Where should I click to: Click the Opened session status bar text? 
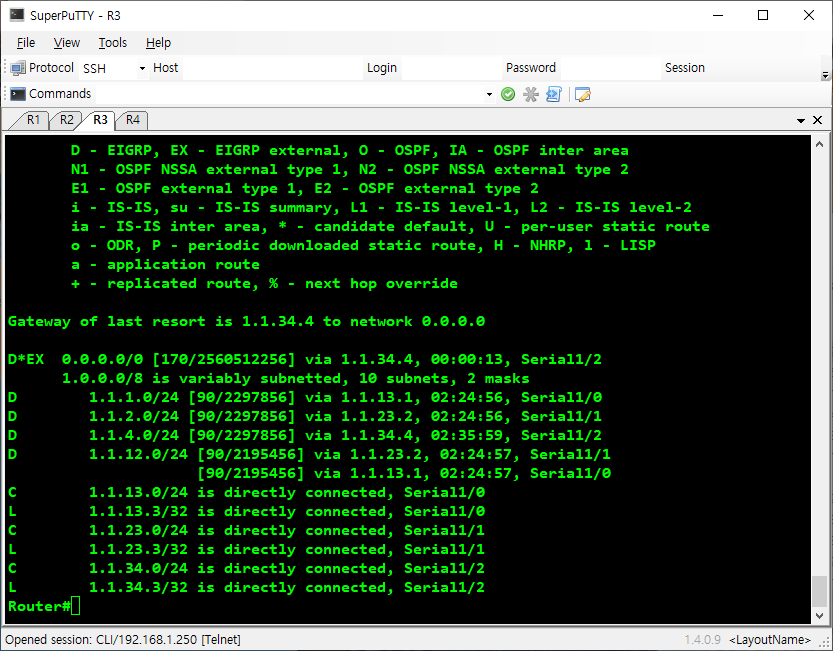coord(123,639)
